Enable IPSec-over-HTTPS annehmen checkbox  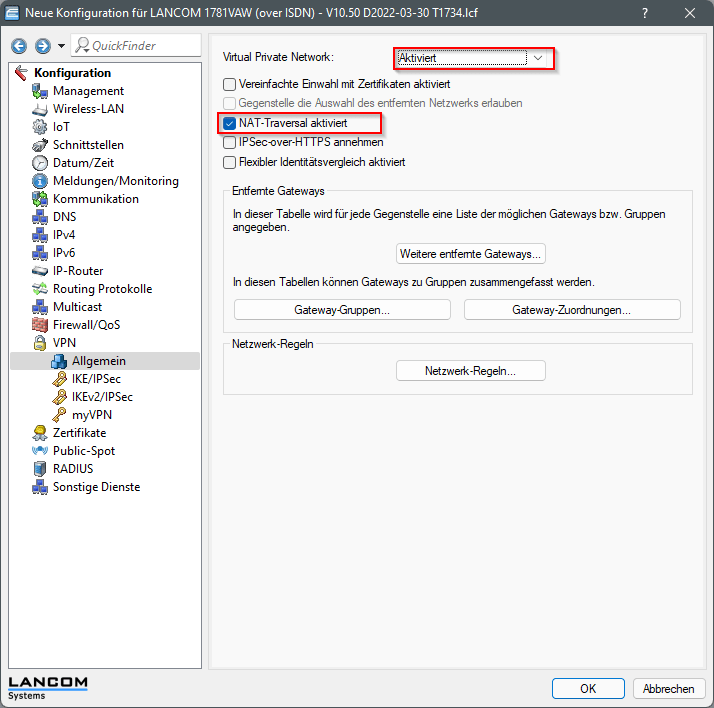(230, 143)
